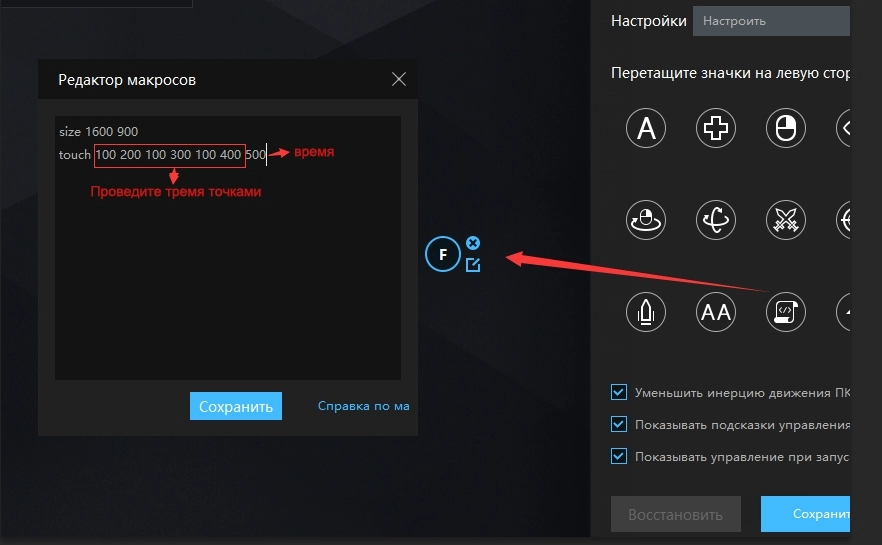Remove the F key mapping with X
The image size is (882, 545).
point(473,243)
